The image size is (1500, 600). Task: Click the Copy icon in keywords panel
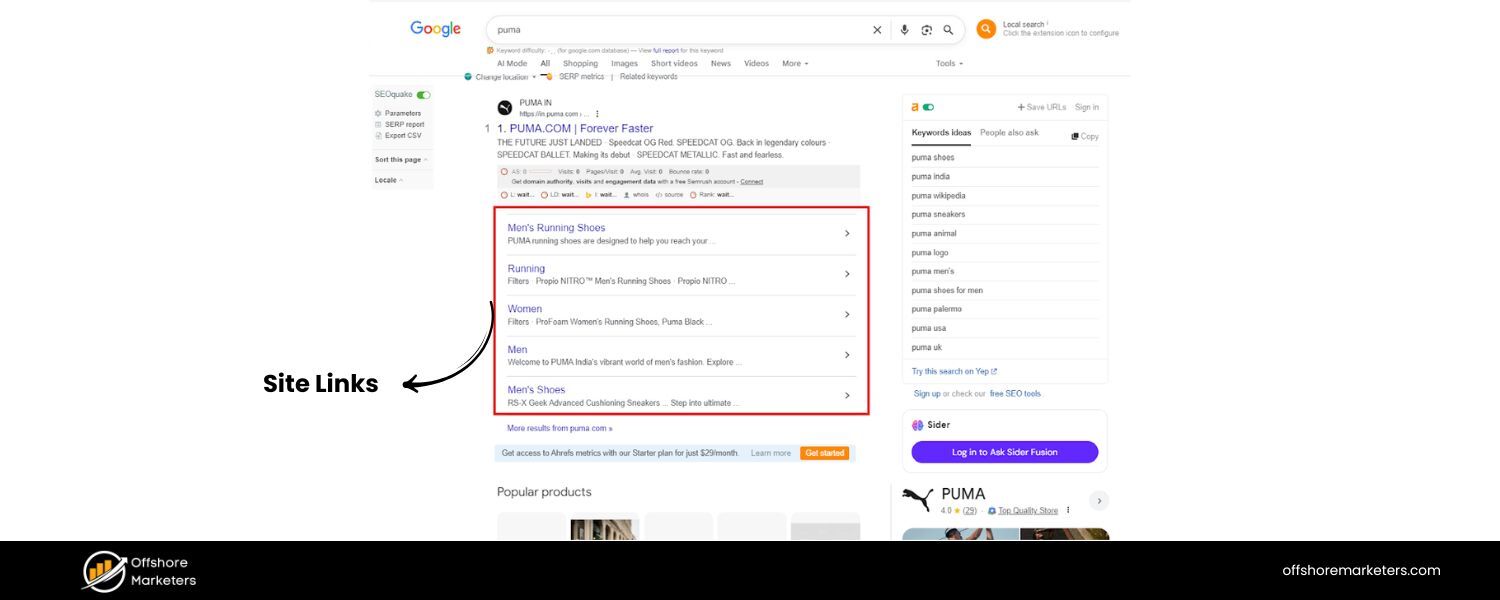tap(1085, 136)
